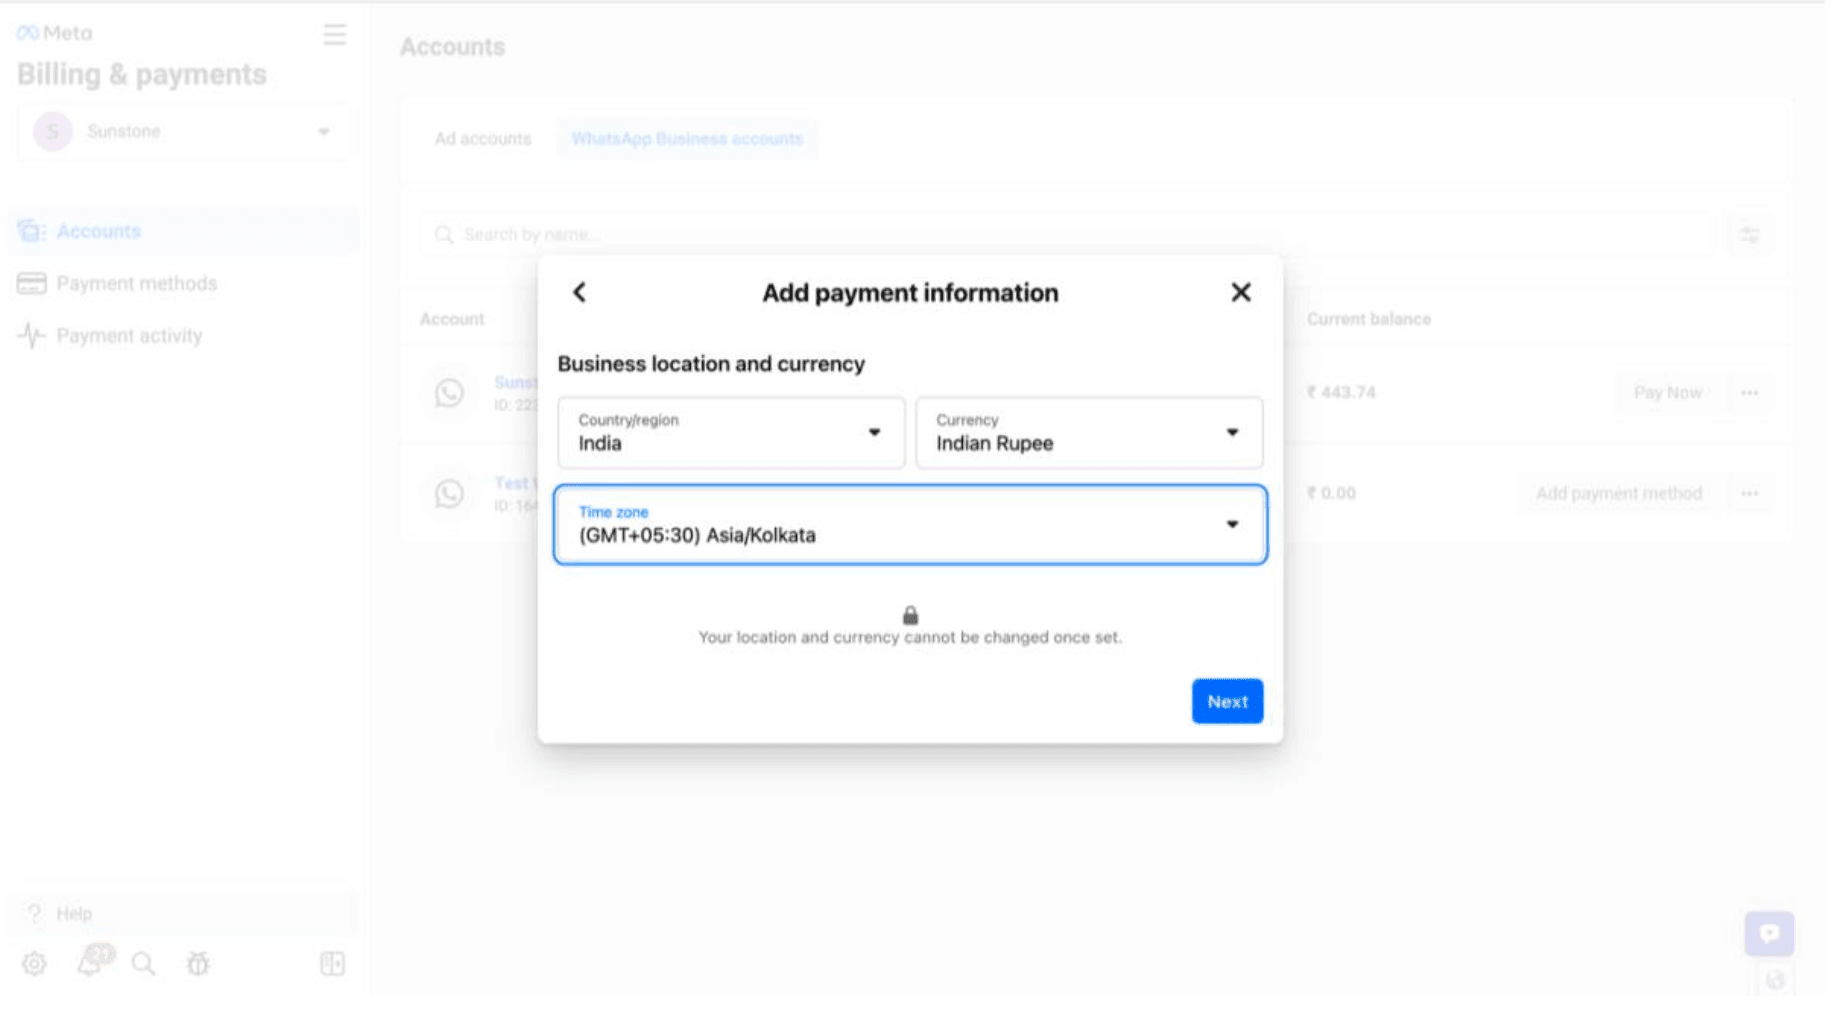1840x1016 pixels.
Task: Open the chat support icon
Action: 1769,933
